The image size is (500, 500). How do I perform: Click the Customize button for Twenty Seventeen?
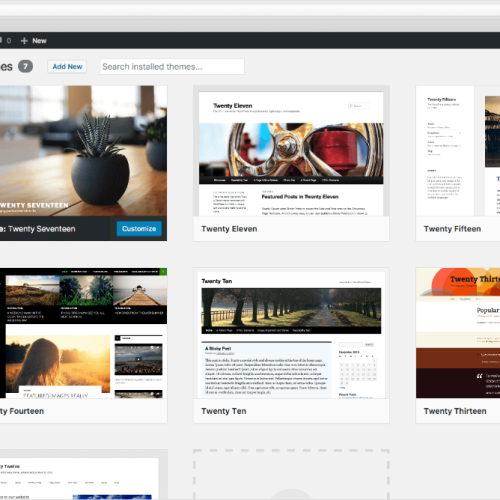(139, 229)
